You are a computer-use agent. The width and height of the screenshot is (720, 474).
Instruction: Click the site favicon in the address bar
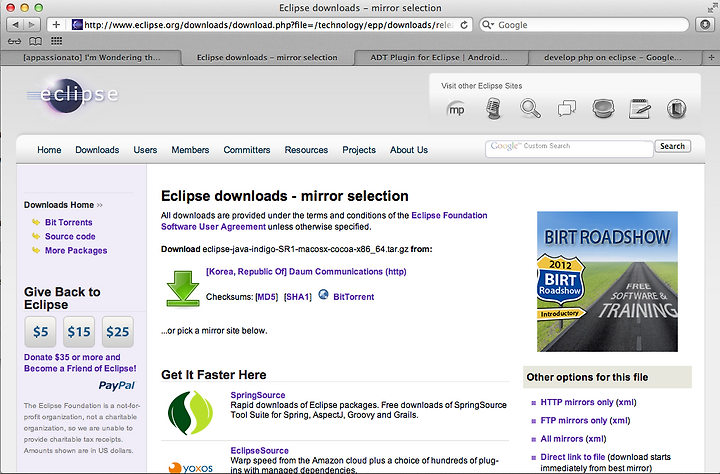77,25
